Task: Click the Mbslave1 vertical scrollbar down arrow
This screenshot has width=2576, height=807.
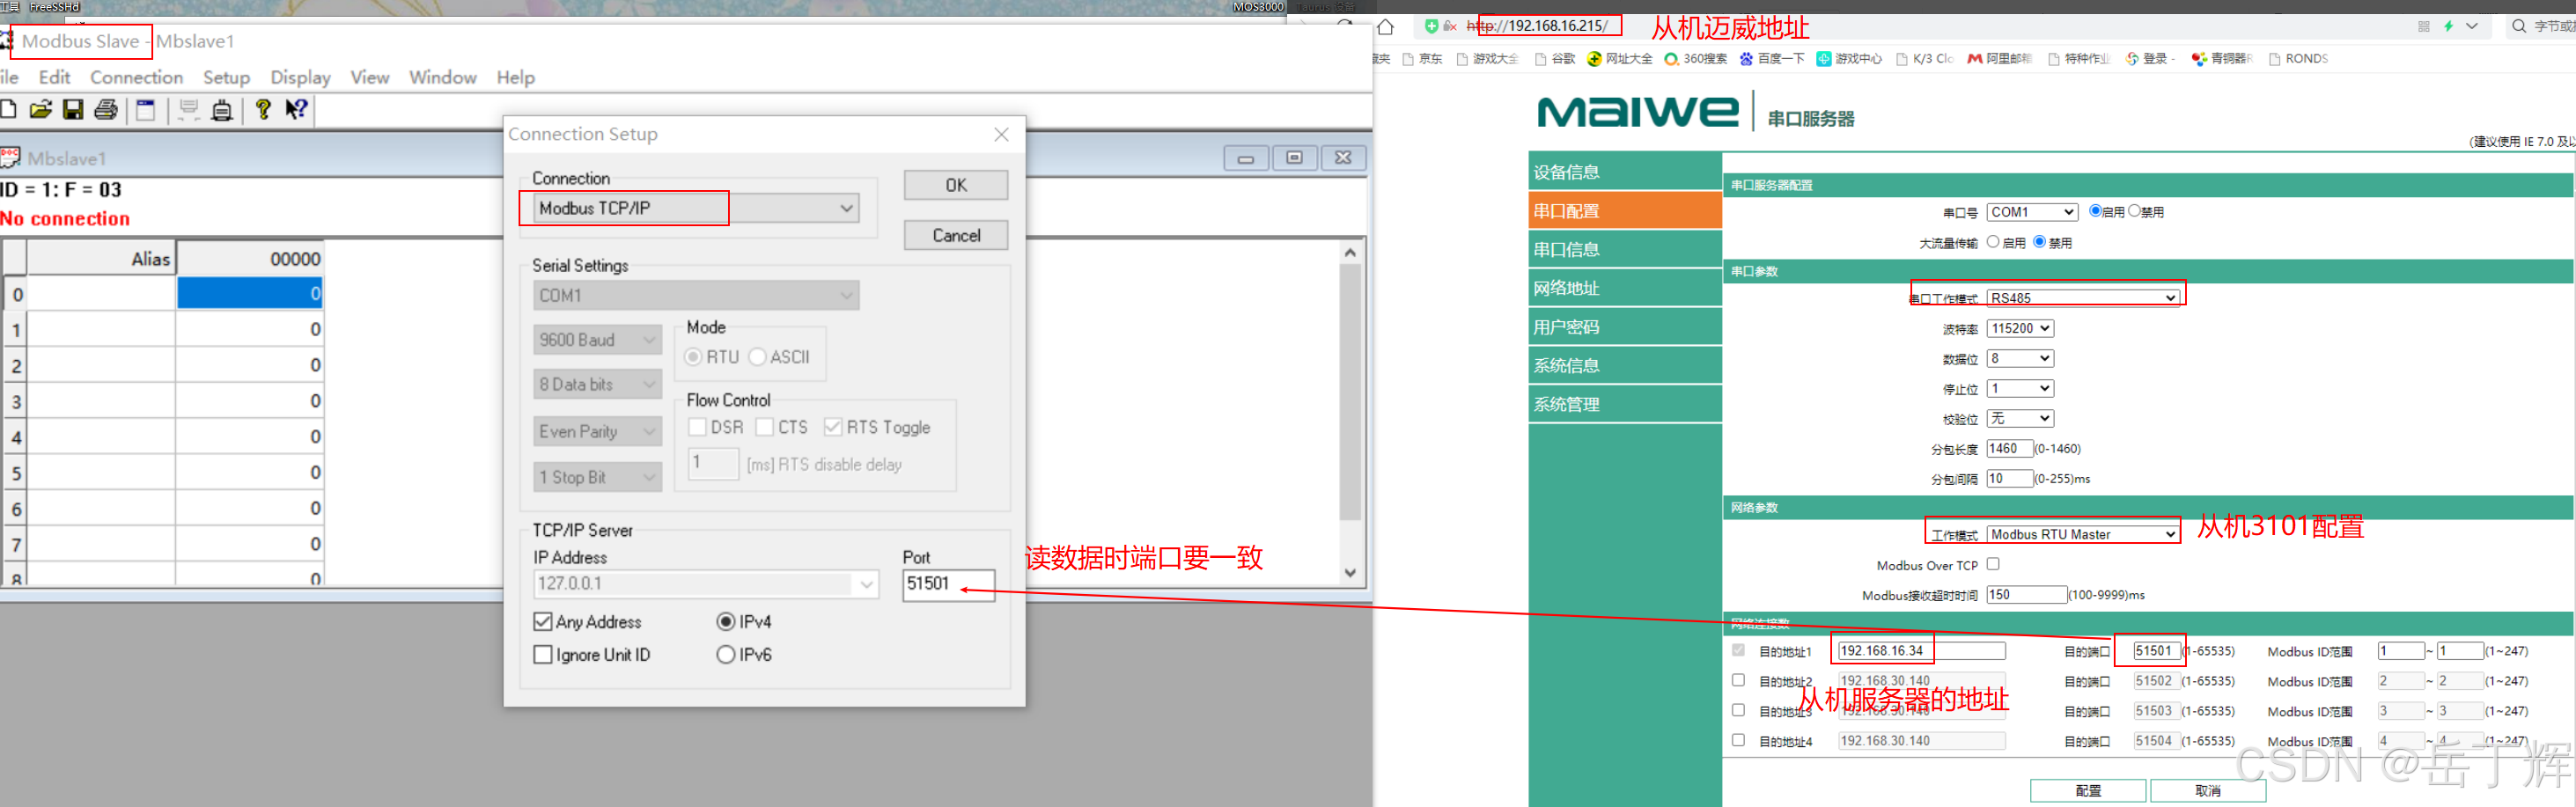Action: [1350, 573]
